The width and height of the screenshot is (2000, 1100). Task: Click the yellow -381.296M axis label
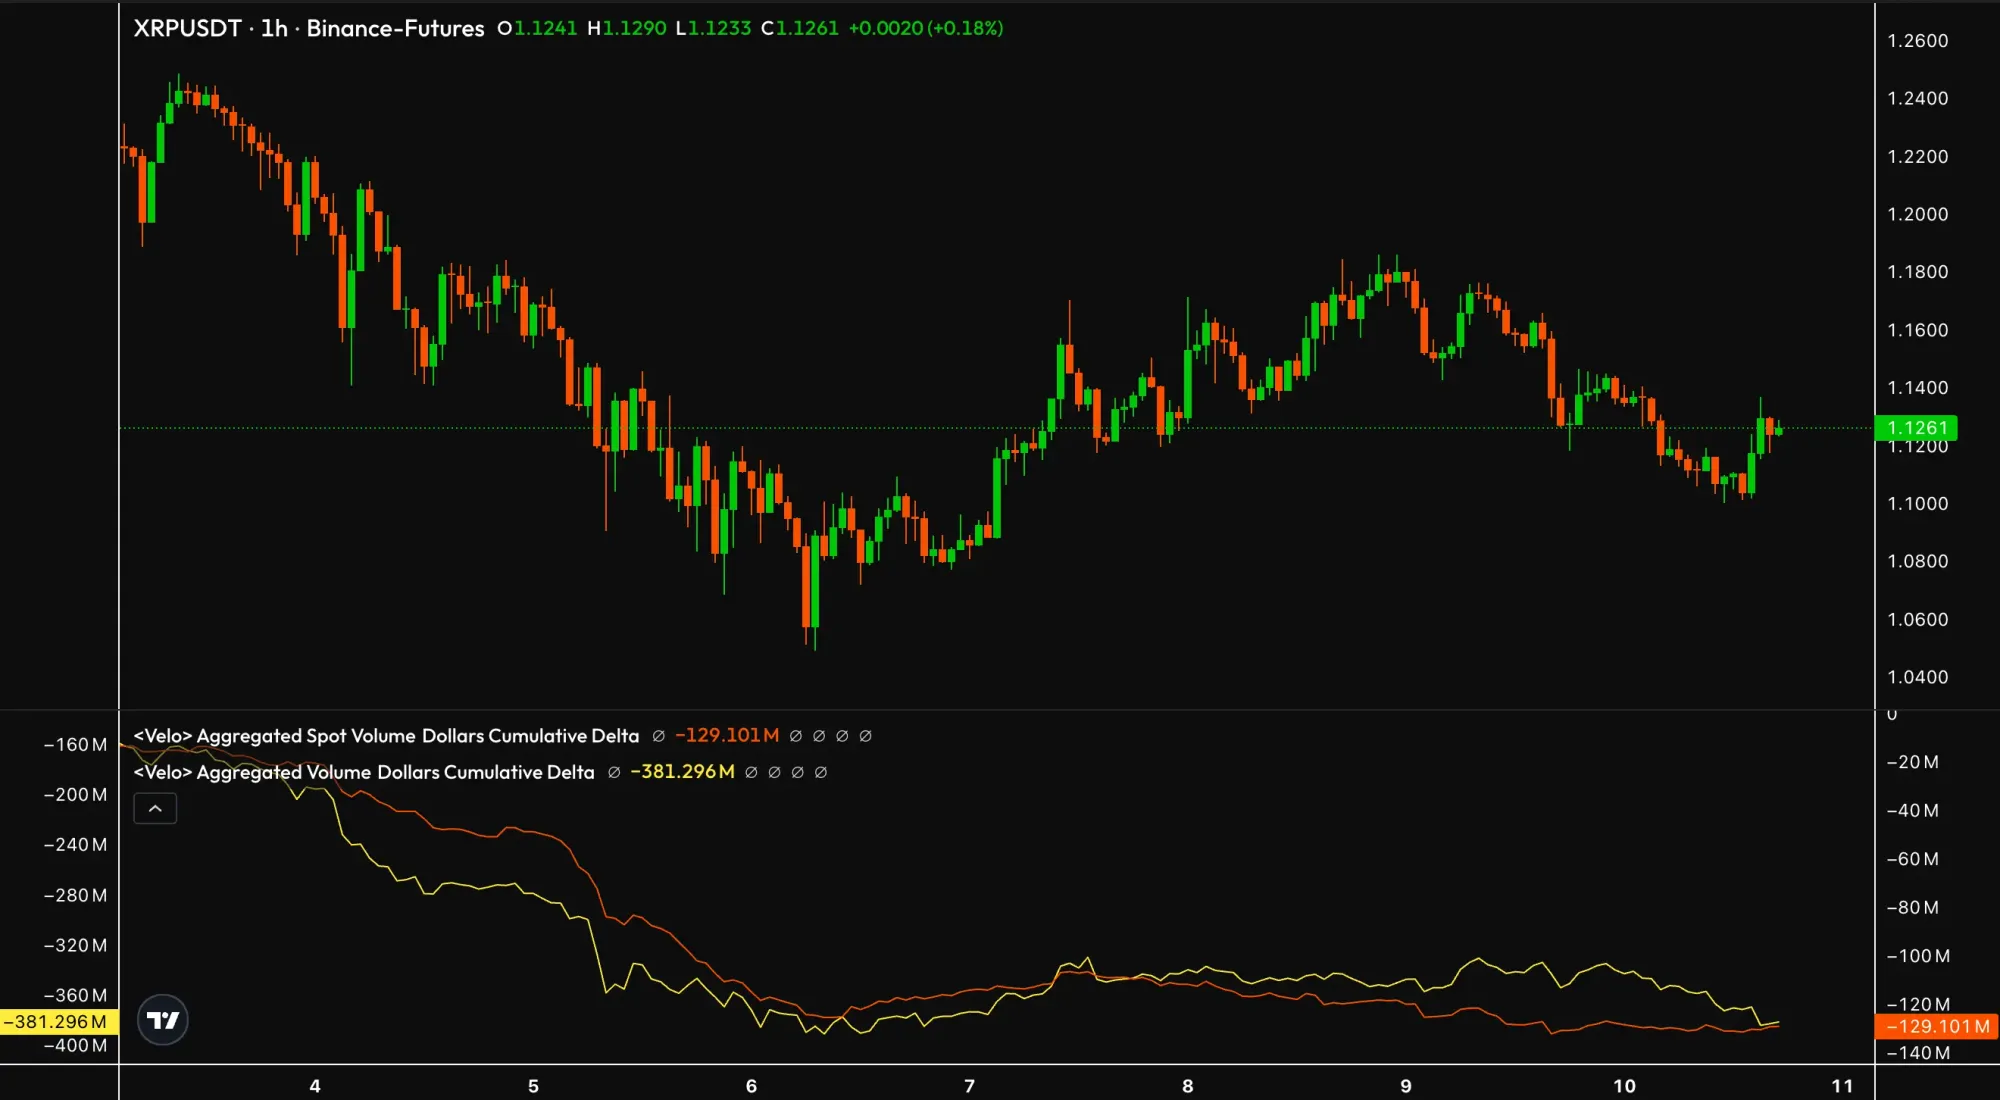pyautogui.click(x=59, y=1022)
